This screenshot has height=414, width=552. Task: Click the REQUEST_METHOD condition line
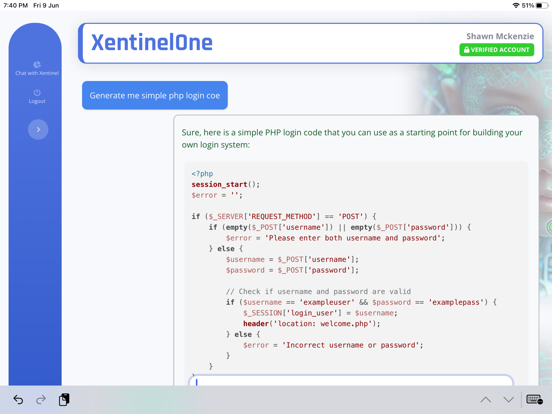click(284, 217)
